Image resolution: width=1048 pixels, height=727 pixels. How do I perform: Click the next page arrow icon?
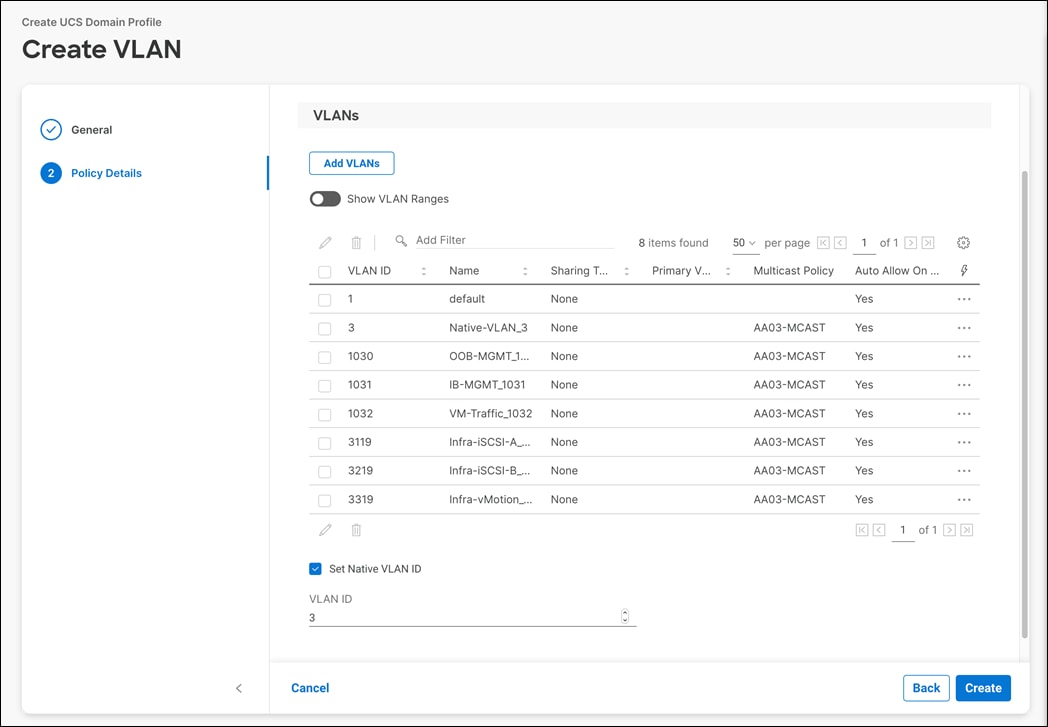tap(911, 242)
